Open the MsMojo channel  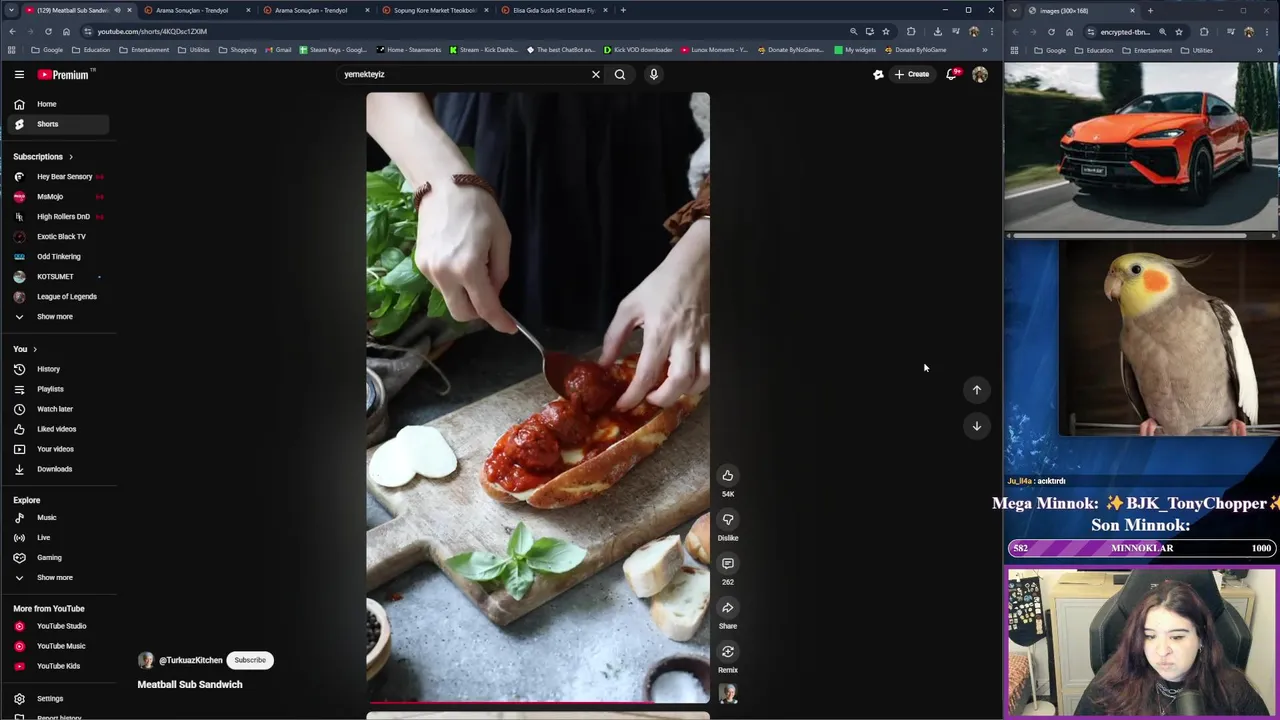coord(59,197)
